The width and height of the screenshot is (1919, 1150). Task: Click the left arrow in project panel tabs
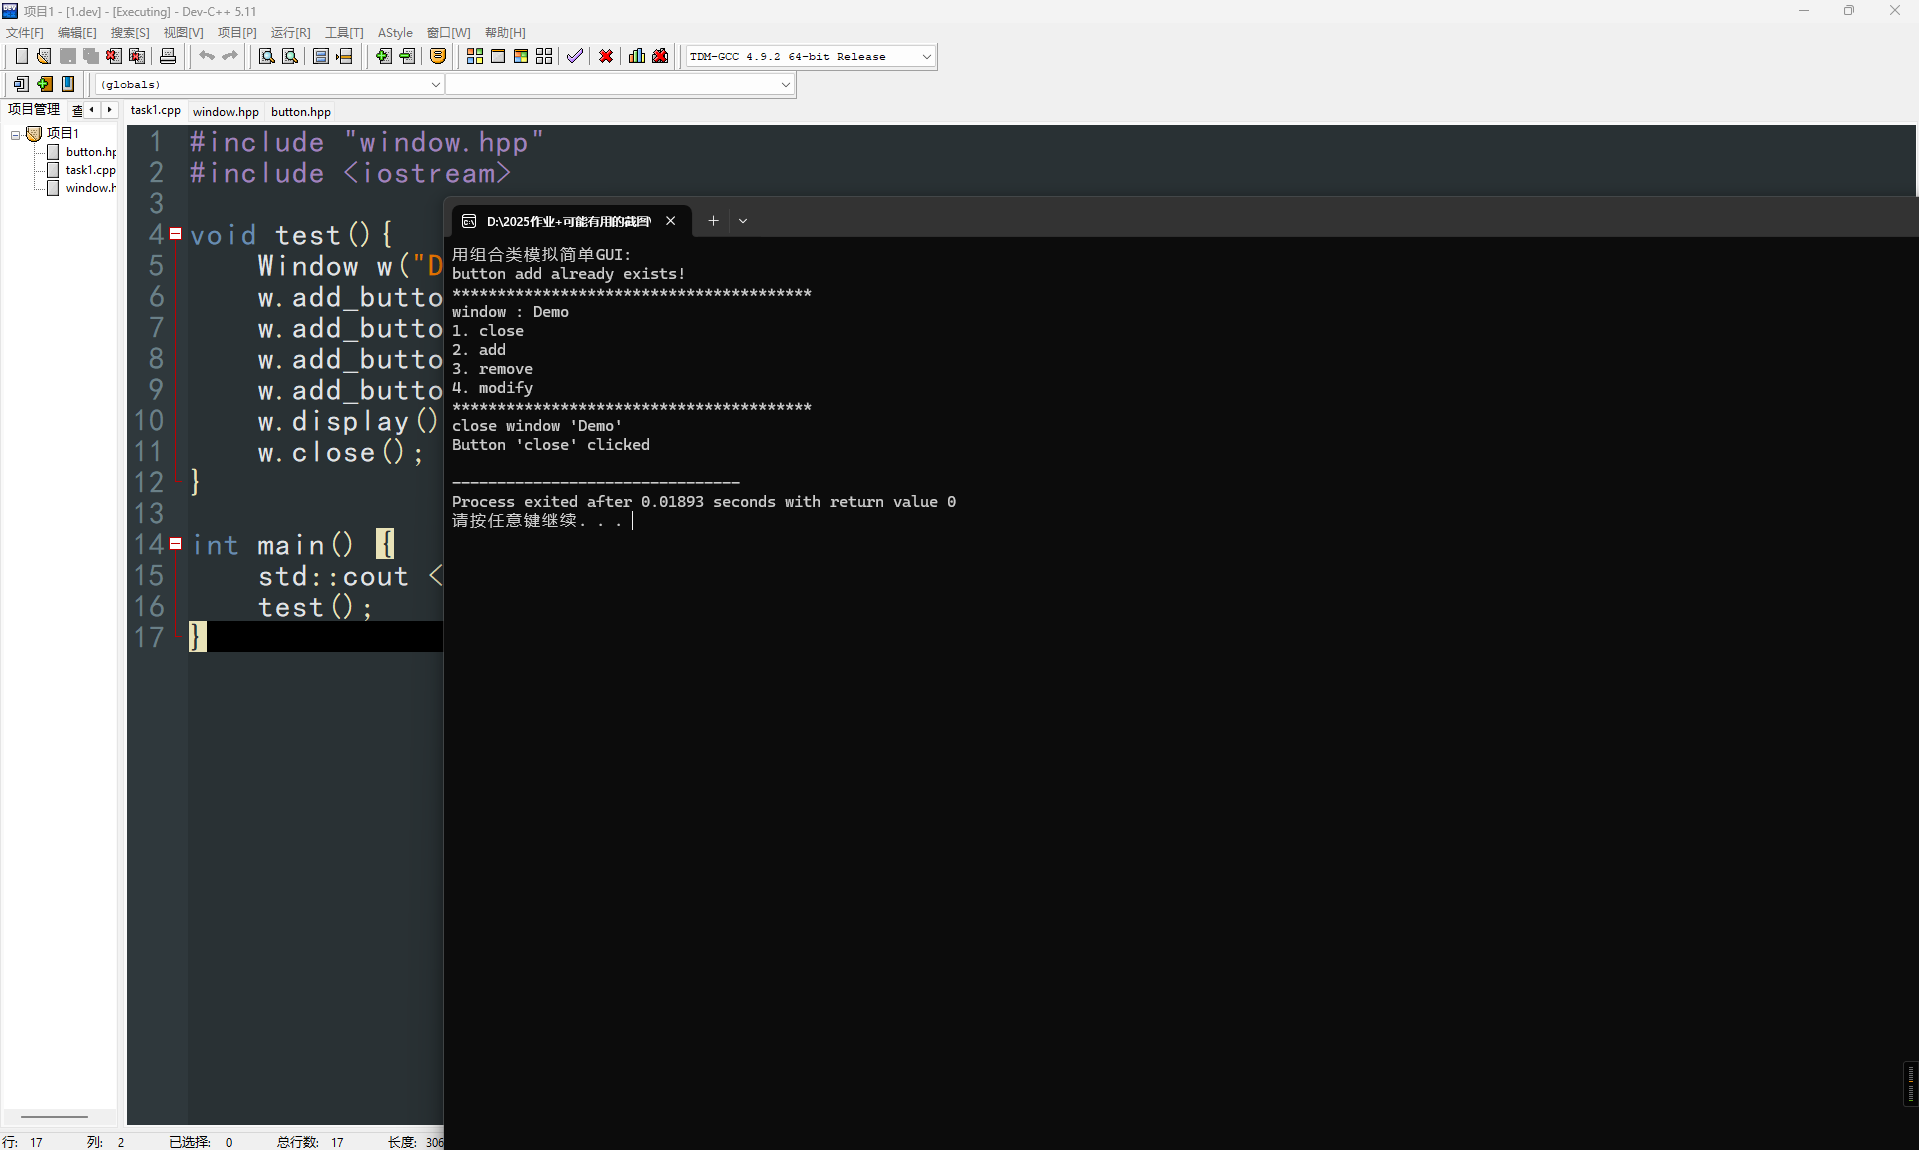click(x=92, y=110)
